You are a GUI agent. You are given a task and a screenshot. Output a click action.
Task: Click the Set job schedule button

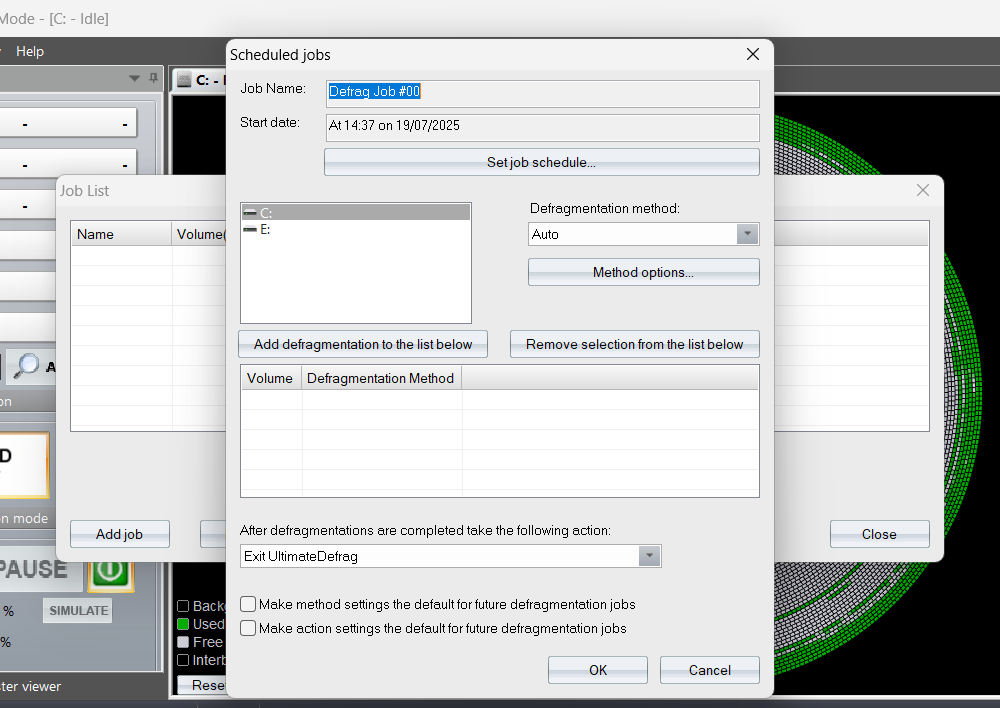point(541,162)
